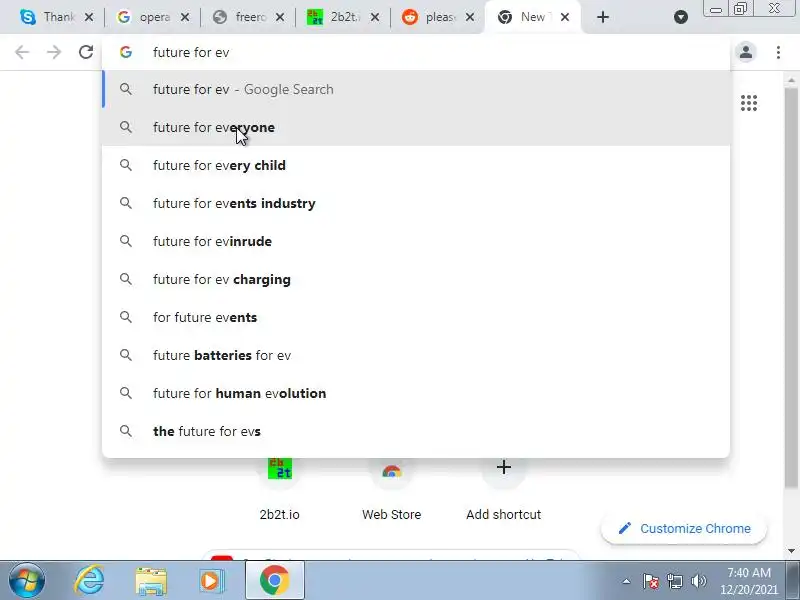Click the address bar text field
The height and width of the screenshot is (600, 800).
coord(416,52)
